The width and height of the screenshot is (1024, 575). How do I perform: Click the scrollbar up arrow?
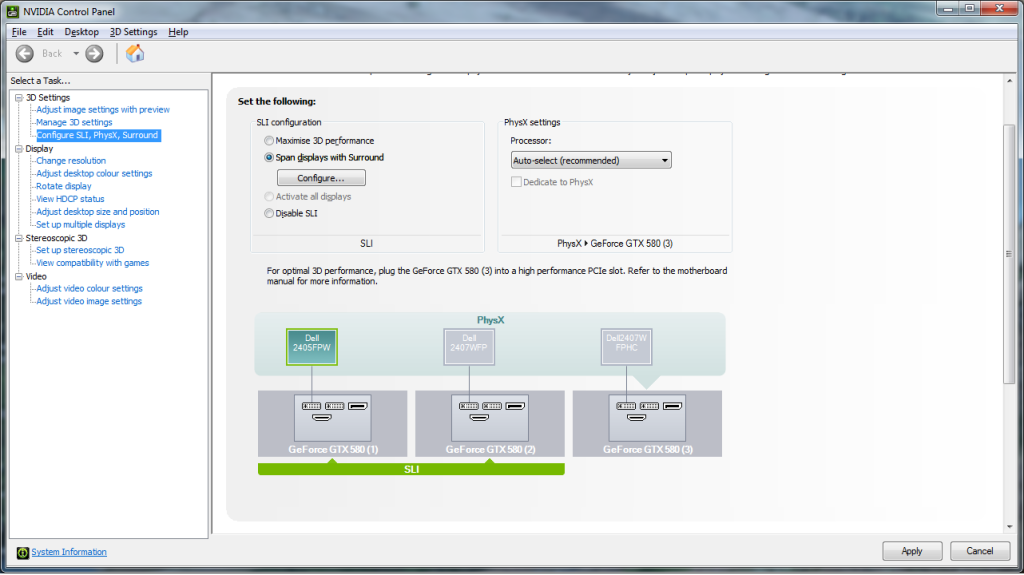[1010, 81]
